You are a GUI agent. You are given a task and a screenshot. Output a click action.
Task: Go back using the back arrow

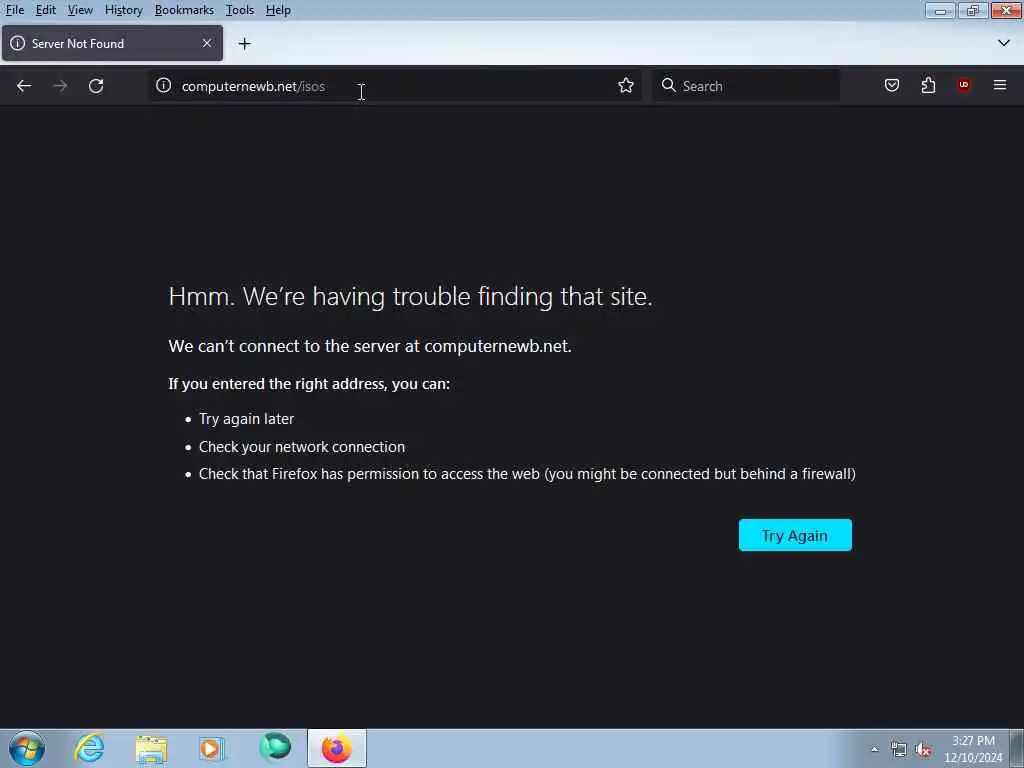click(x=24, y=86)
